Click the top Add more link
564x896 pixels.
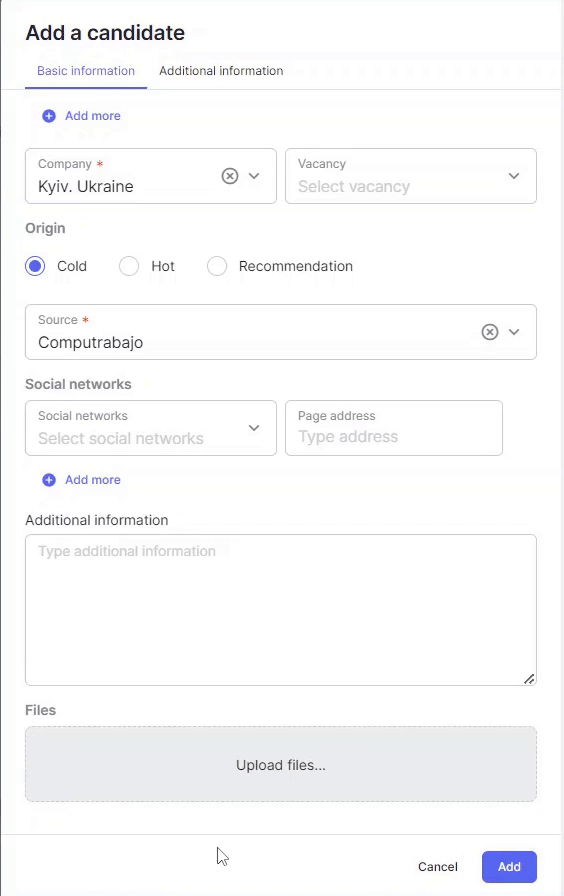point(93,116)
